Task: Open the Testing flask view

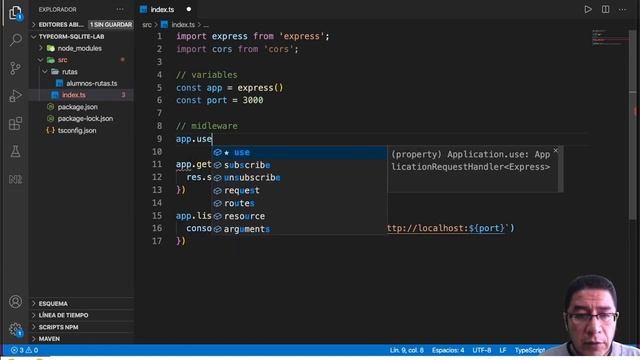Action: (16, 151)
